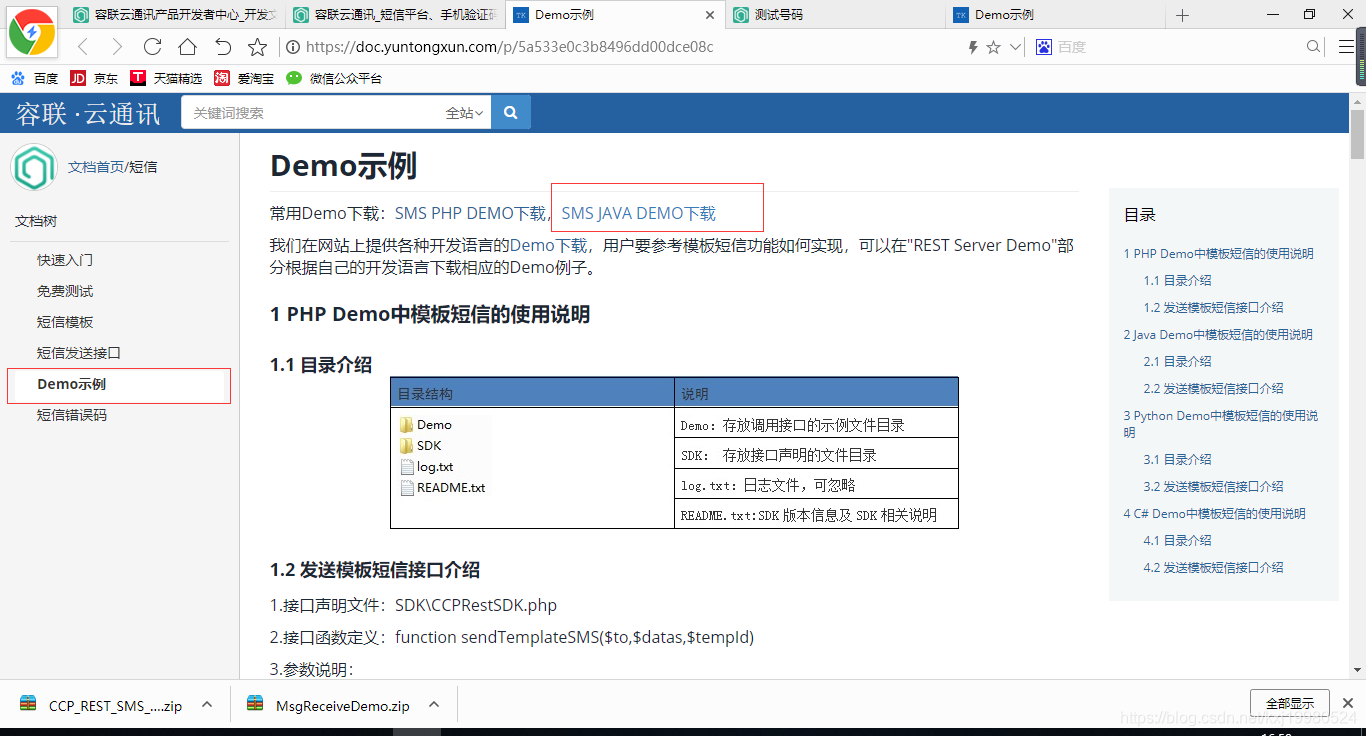The height and width of the screenshot is (736, 1366).
Task: Click the blue search button on the site
Action: point(511,113)
